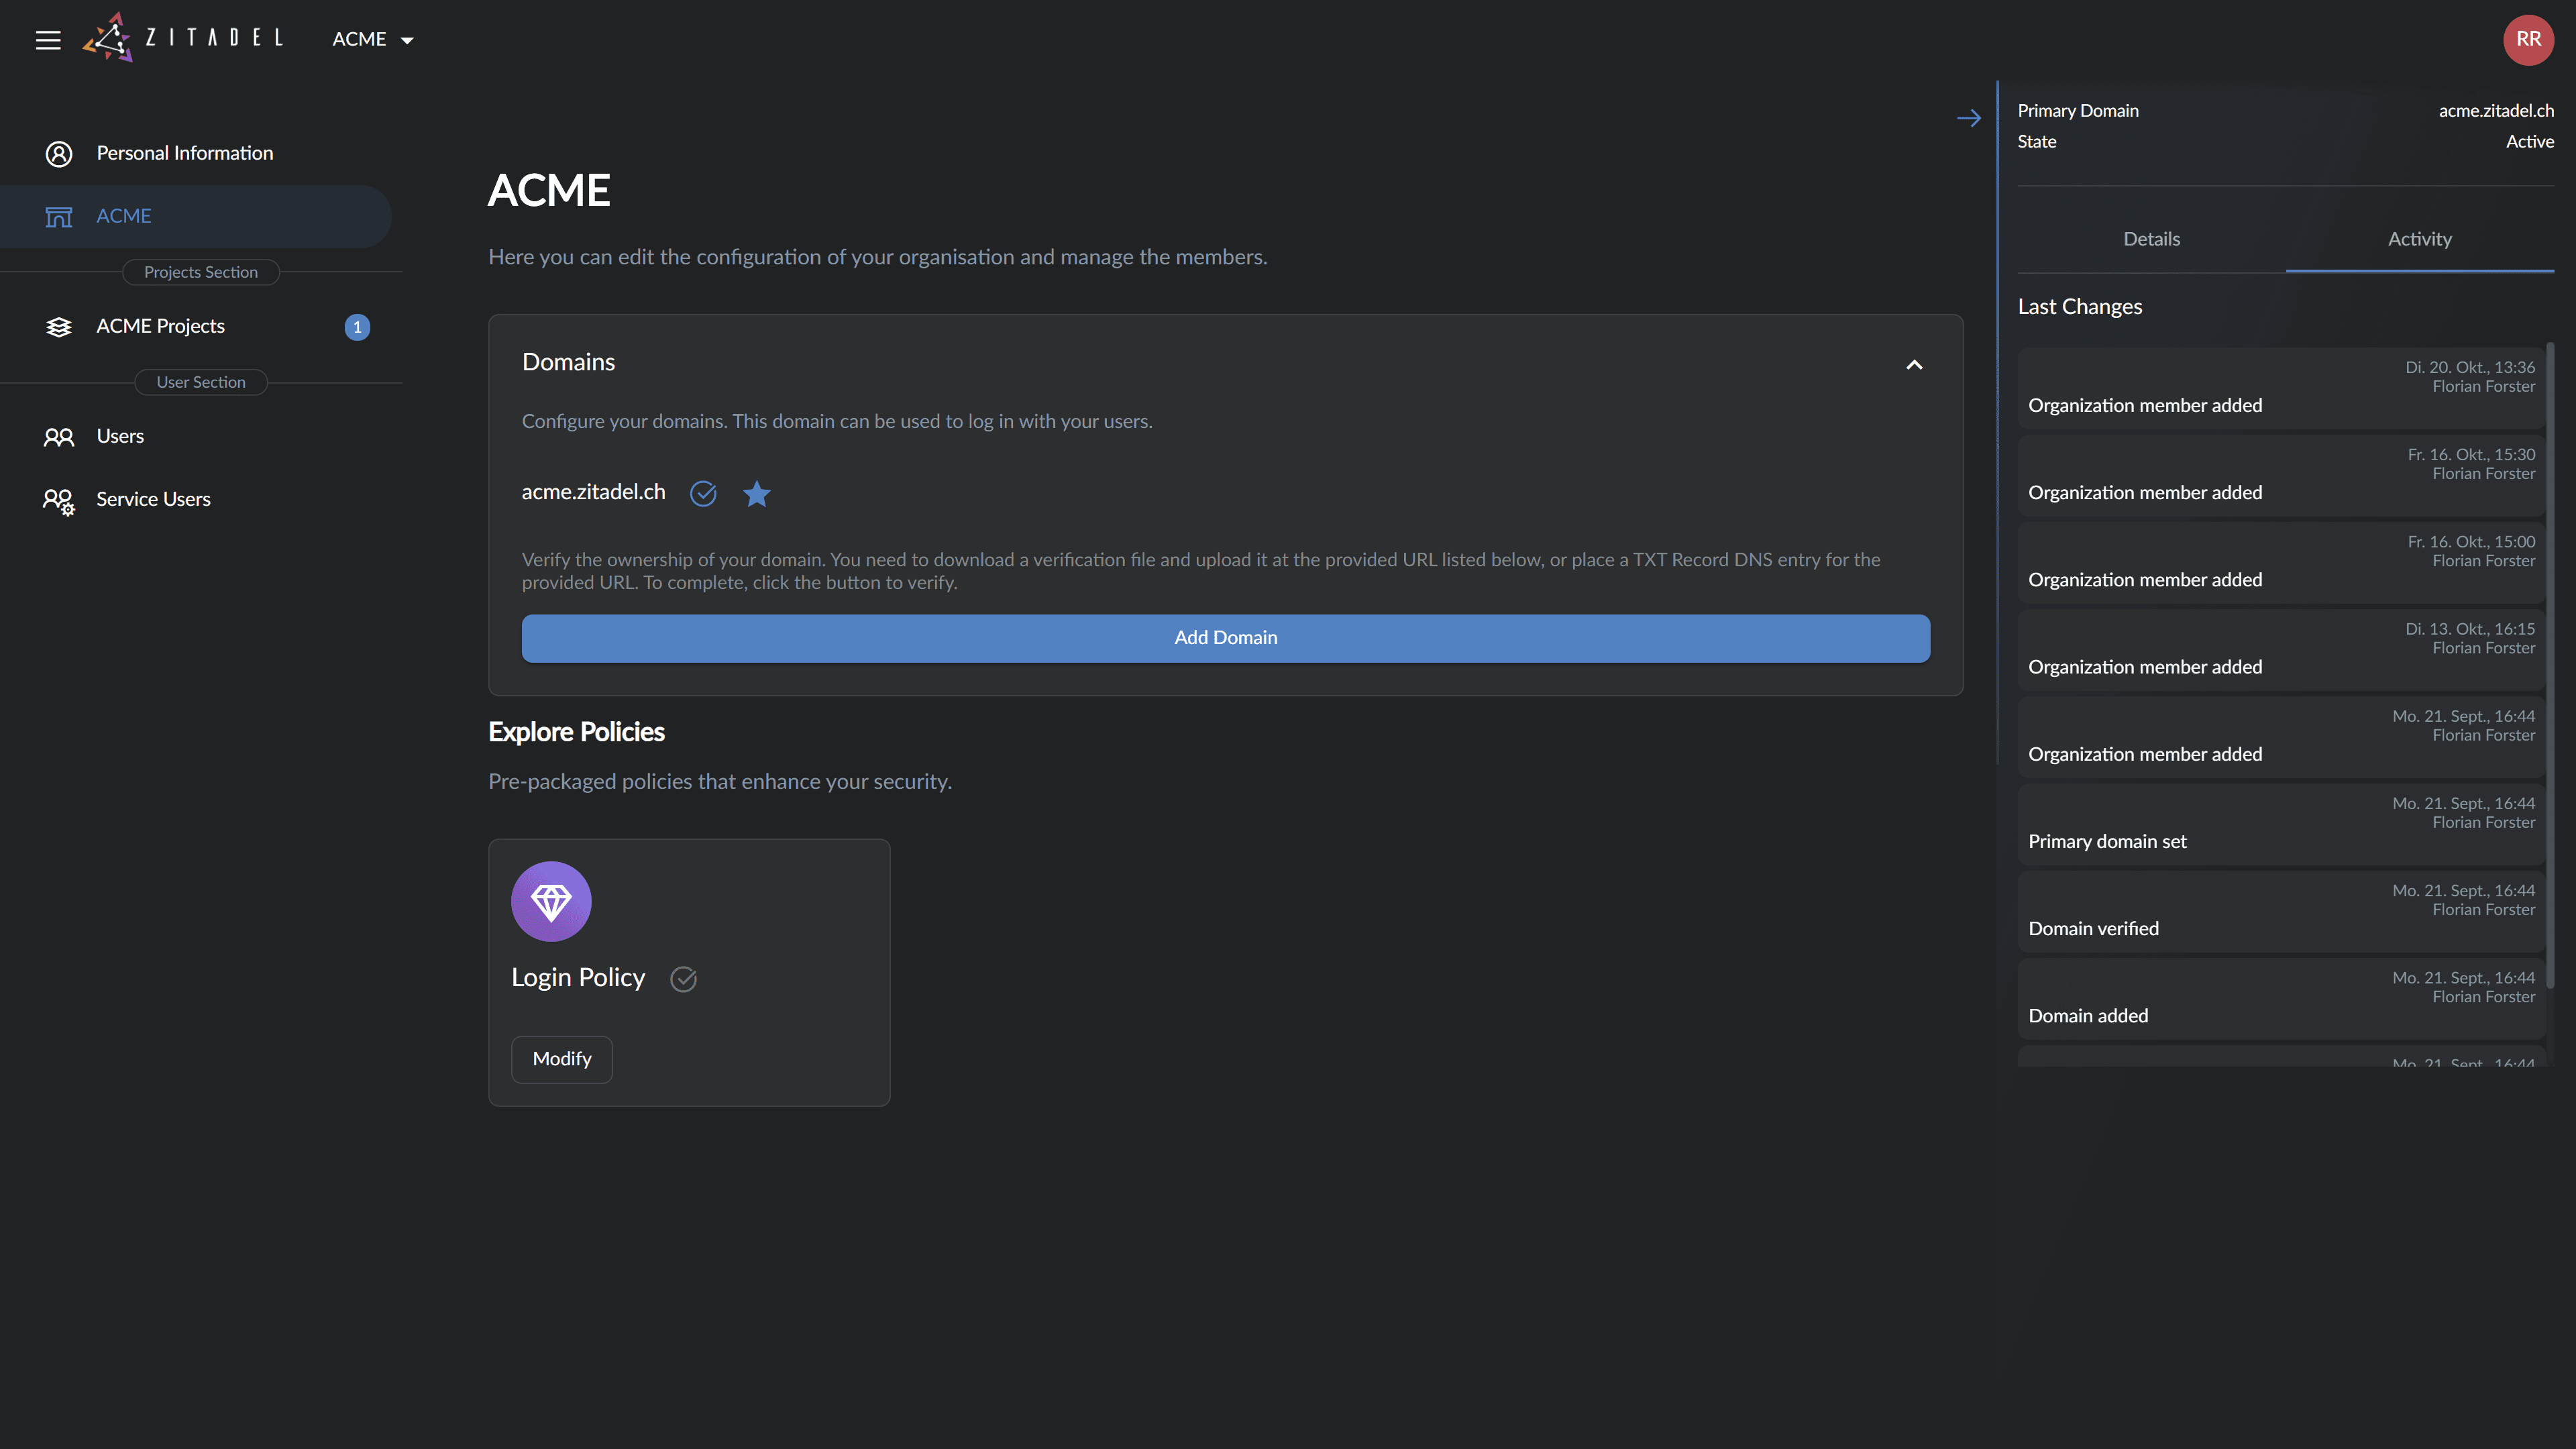Click the ZITADEL logo

click(183, 38)
